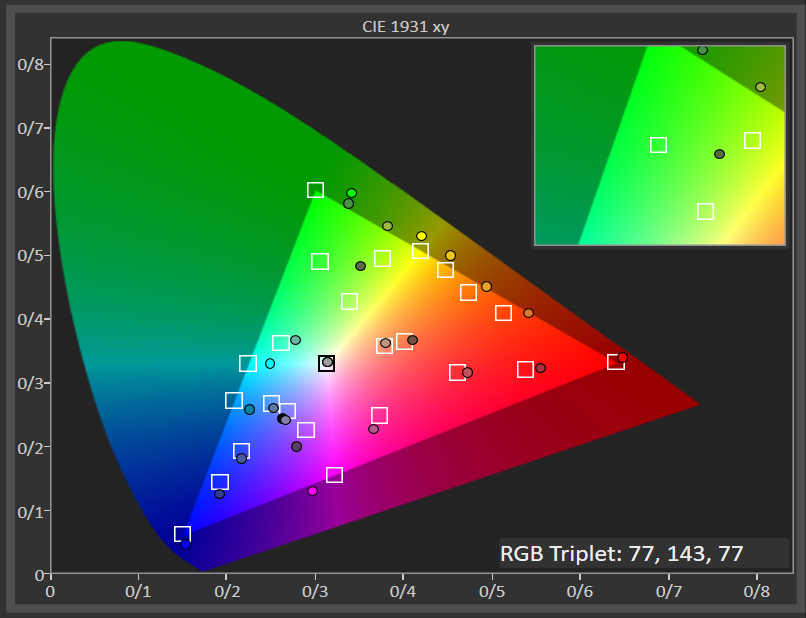Click the 0/3 label on vertical axis
The width and height of the screenshot is (806, 618).
point(32,384)
